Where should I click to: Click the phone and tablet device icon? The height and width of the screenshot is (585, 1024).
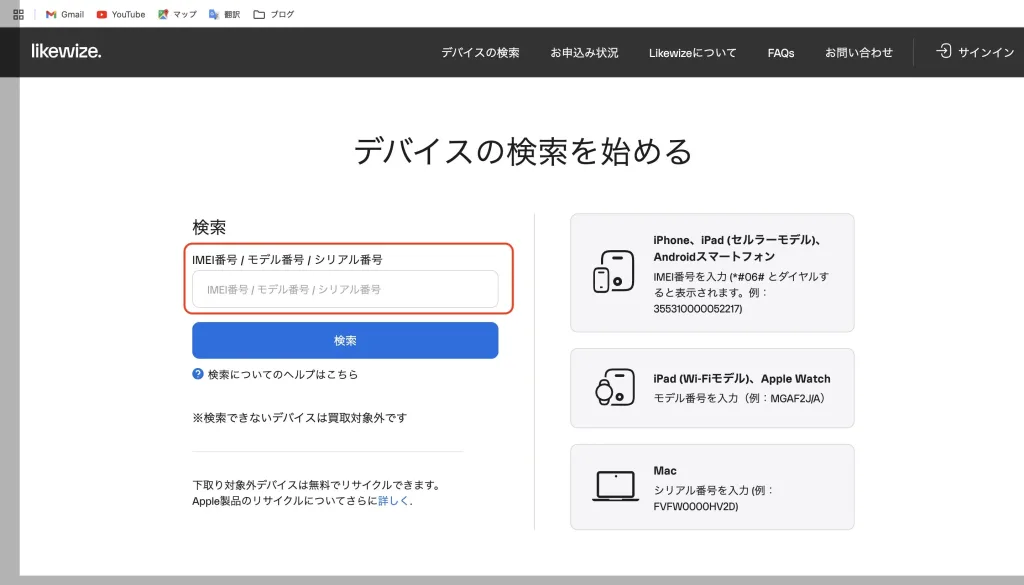[x=614, y=272]
